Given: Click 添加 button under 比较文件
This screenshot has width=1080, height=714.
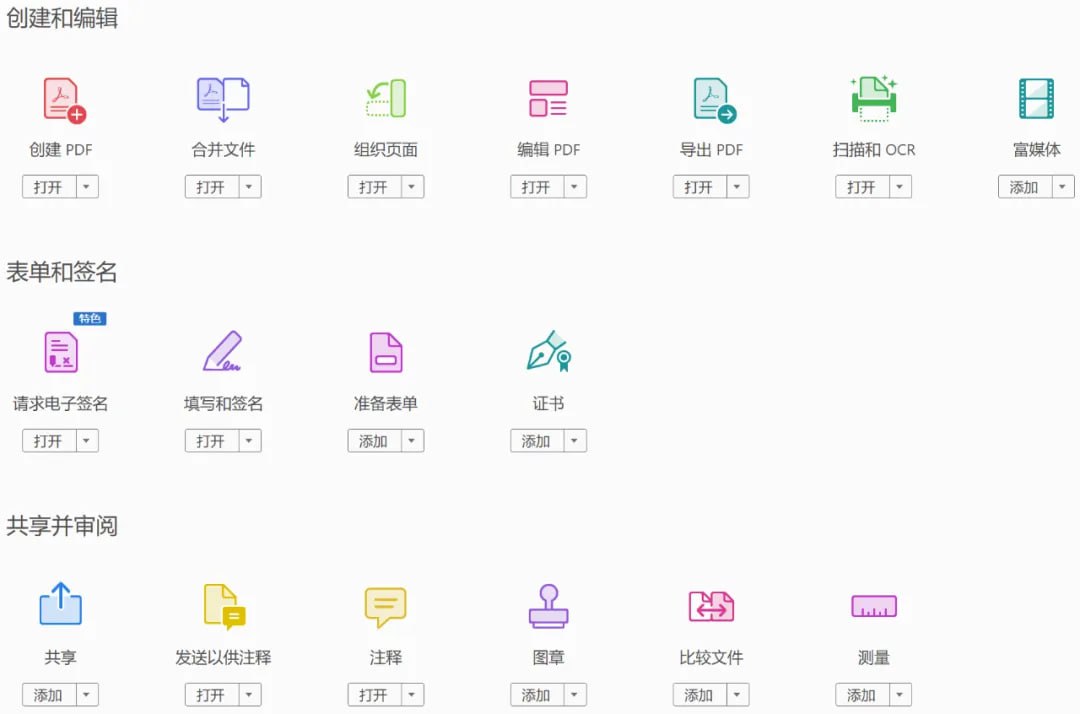Looking at the screenshot, I should (x=699, y=695).
